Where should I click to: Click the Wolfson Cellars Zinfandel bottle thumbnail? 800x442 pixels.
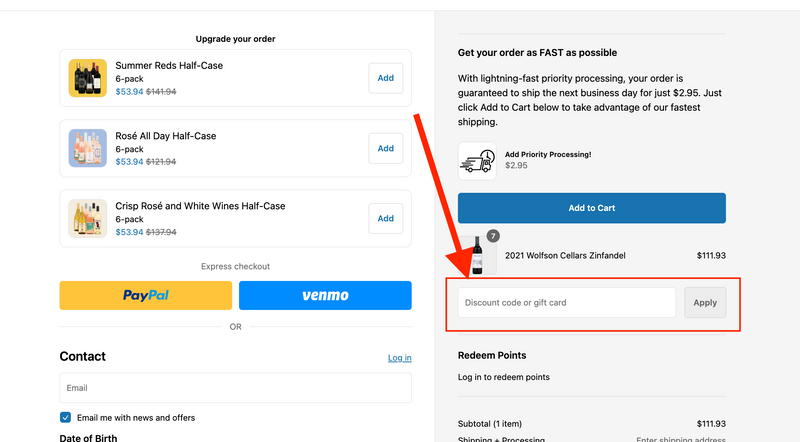pos(477,257)
